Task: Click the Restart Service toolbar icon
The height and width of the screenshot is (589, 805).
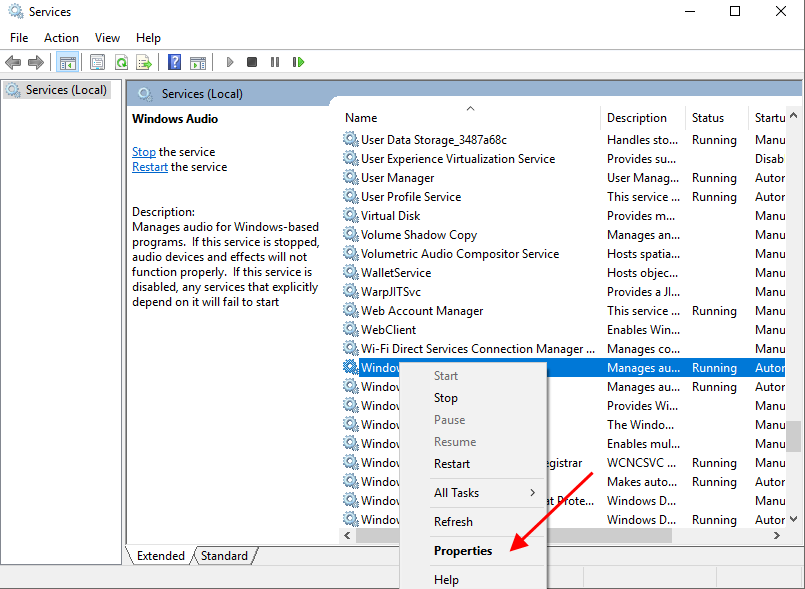Action: tap(298, 62)
